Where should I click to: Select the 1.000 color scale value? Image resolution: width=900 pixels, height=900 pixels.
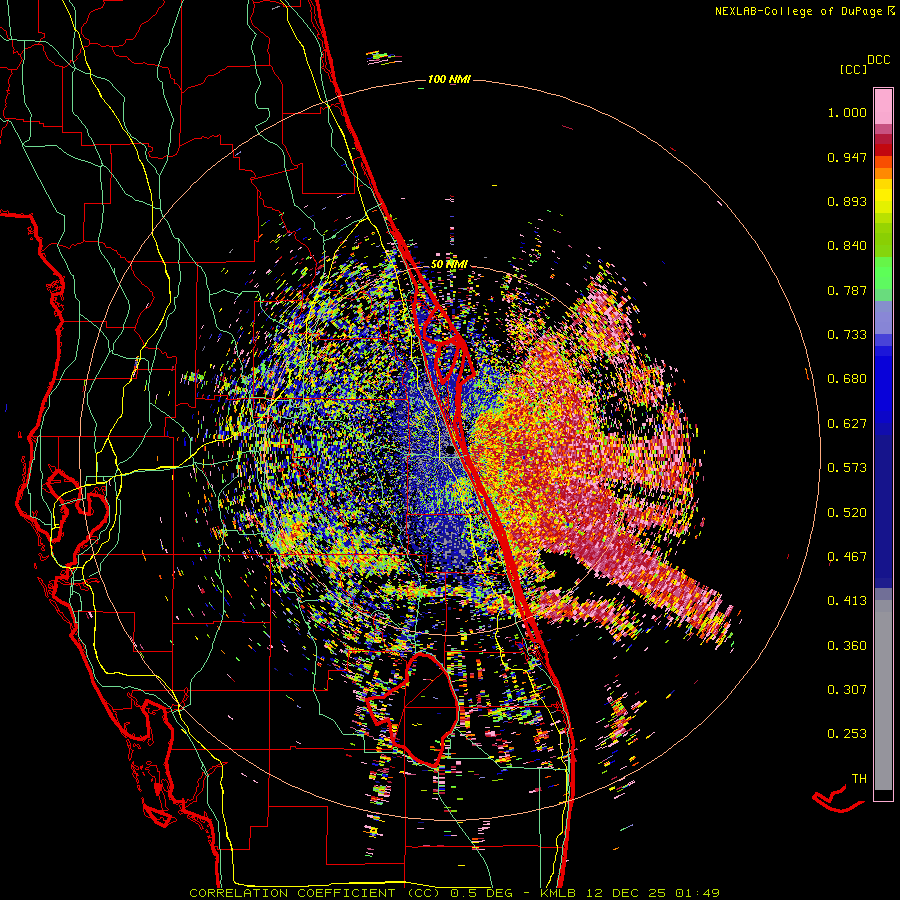847,112
